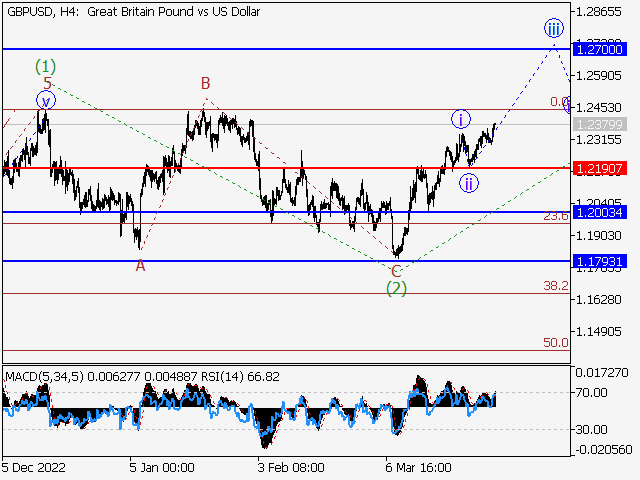Click the 0.017270 MACD scale value
Screen dimensions: 640x480
(602, 372)
